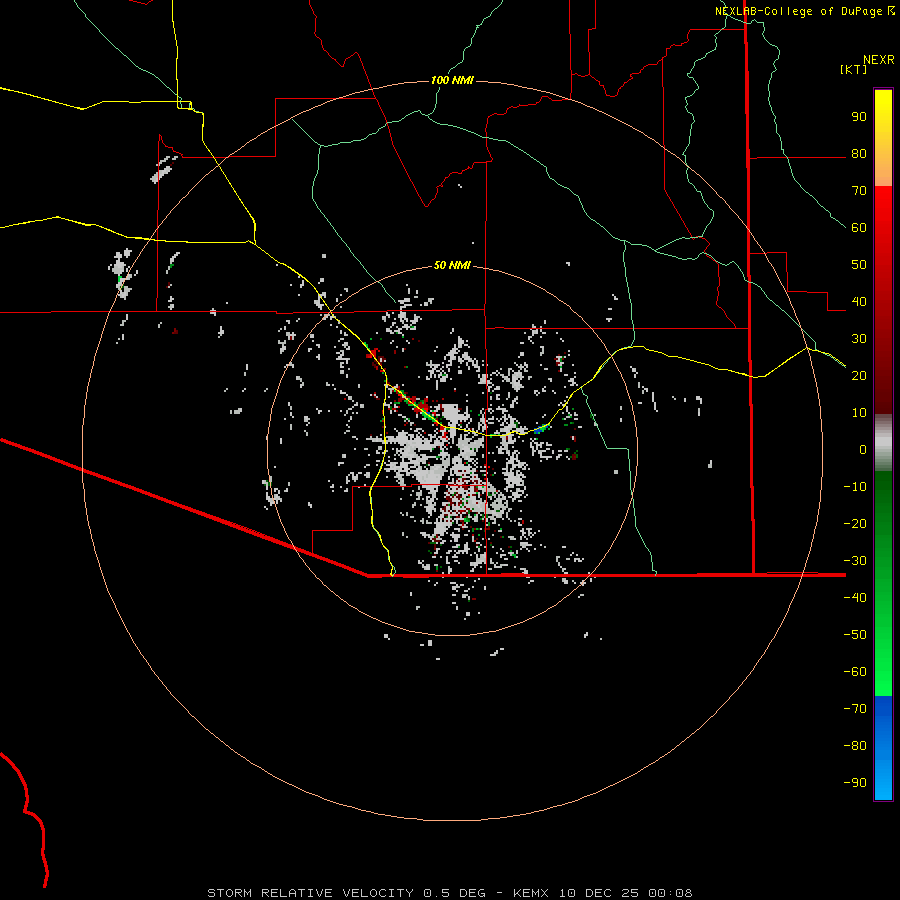This screenshot has width=900, height=900.
Task: Click the [KT] units label
Action: pyautogui.click(x=854, y=69)
